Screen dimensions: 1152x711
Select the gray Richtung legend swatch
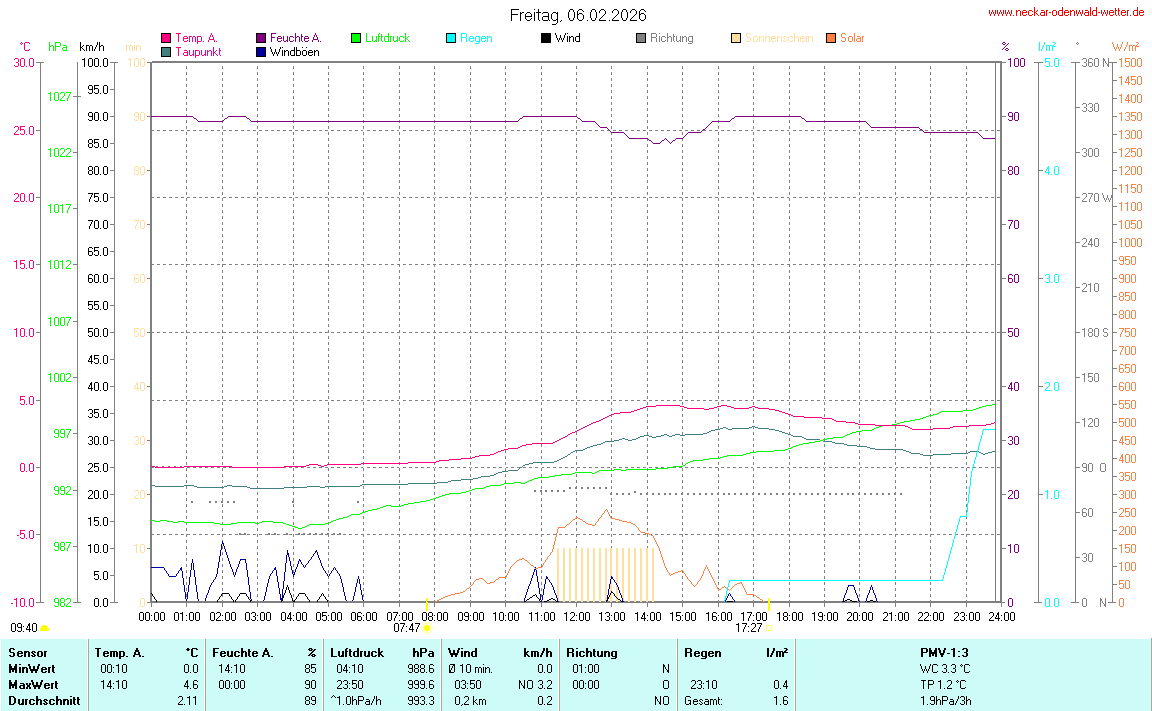coord(641,38)
